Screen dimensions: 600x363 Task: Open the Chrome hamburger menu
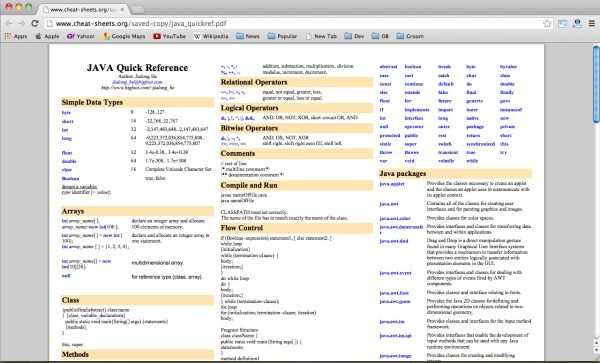[x=592, y=23]
